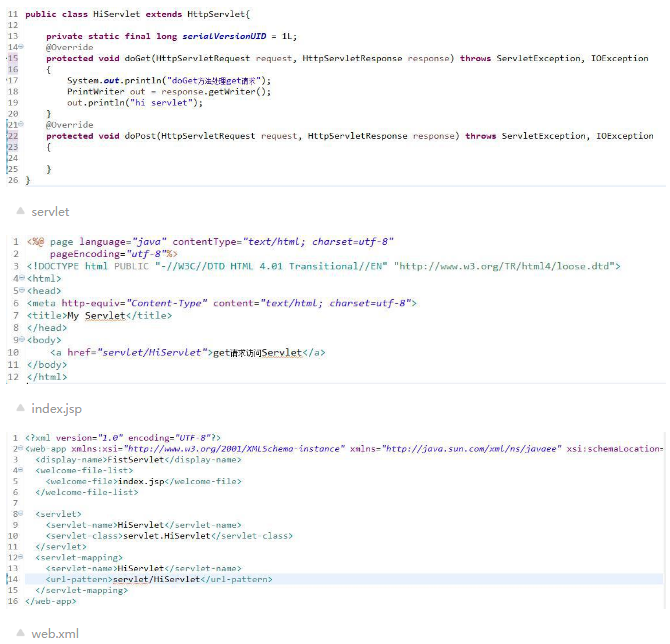Click the index.jsp caption label
670x644 pixels.
(57, 409)
